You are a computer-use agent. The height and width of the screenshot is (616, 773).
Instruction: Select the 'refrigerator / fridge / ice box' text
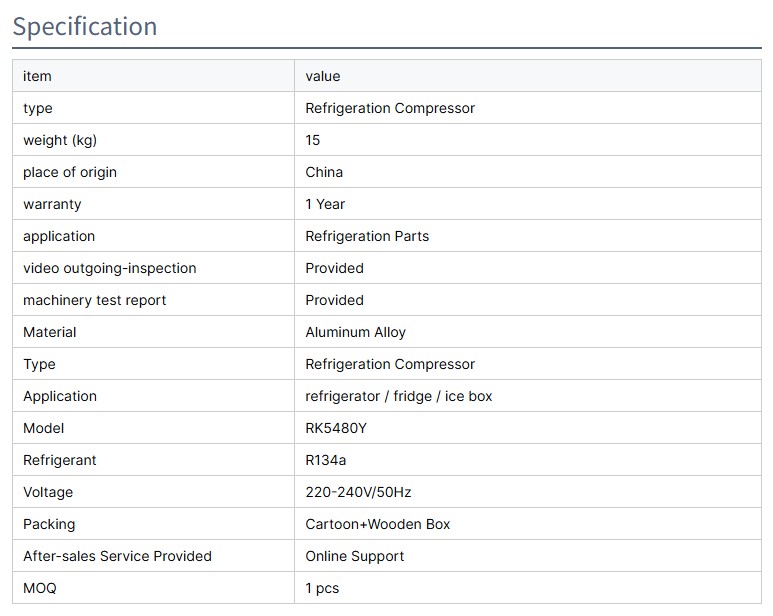398,396
